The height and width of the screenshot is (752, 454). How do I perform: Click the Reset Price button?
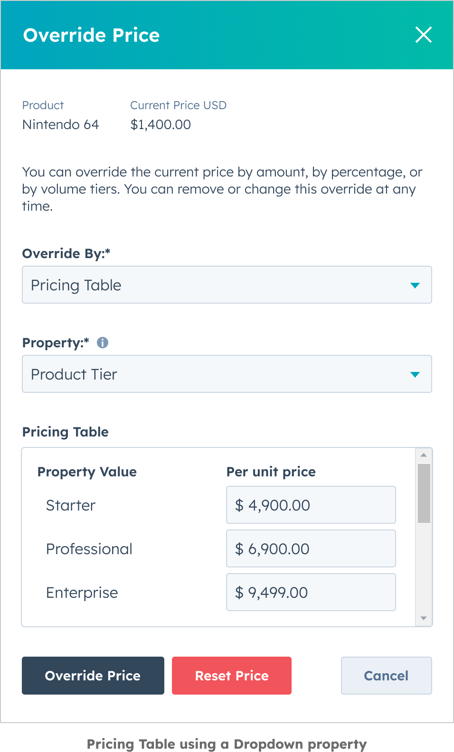click(x=232, y=675)
